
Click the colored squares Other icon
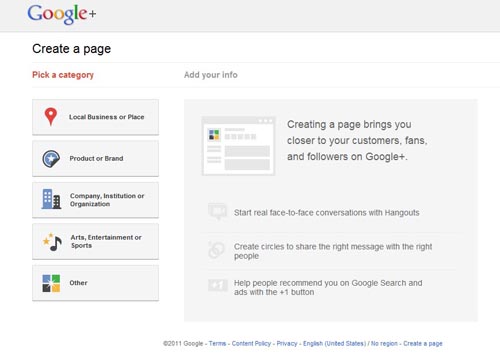click(x=51, y=283)
